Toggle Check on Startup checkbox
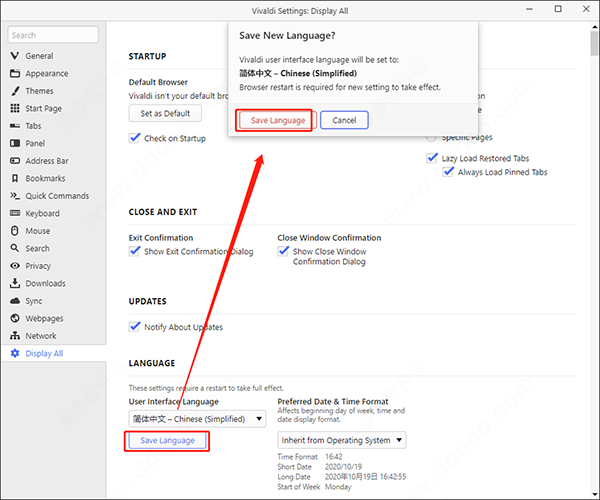 [x=134, y=138]
